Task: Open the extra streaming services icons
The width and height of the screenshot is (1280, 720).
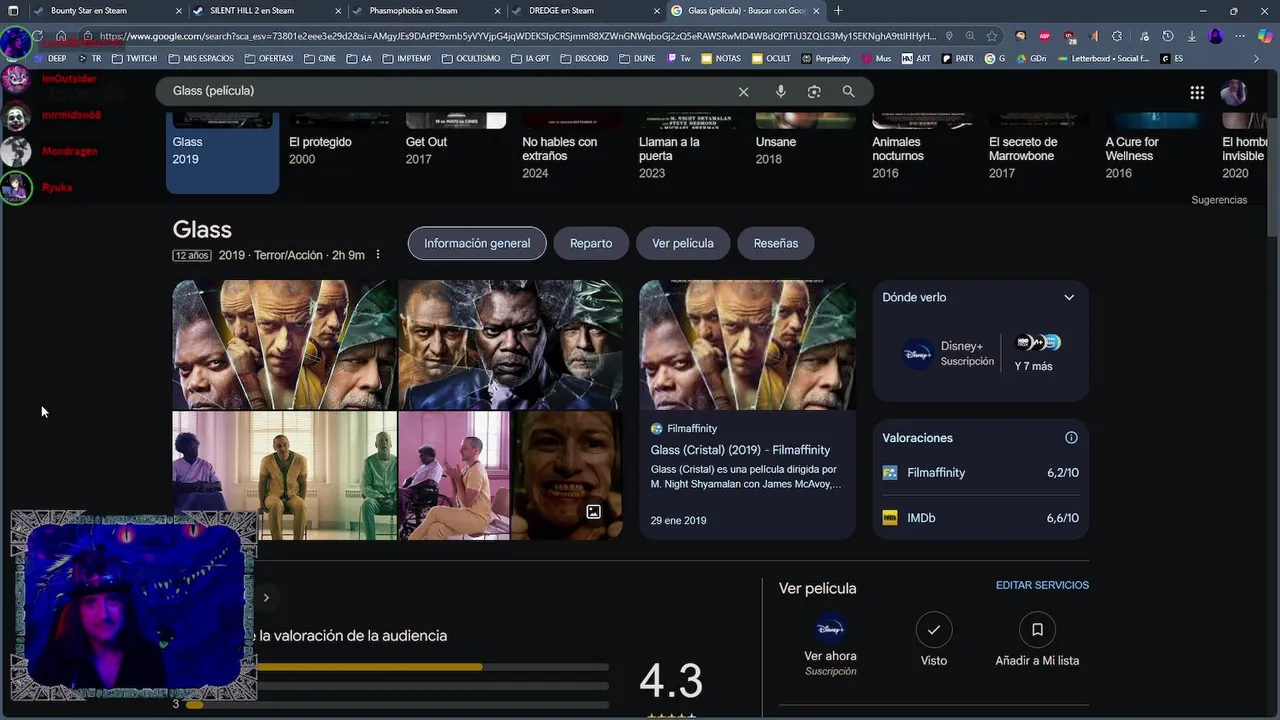Action: [1037, 342]
